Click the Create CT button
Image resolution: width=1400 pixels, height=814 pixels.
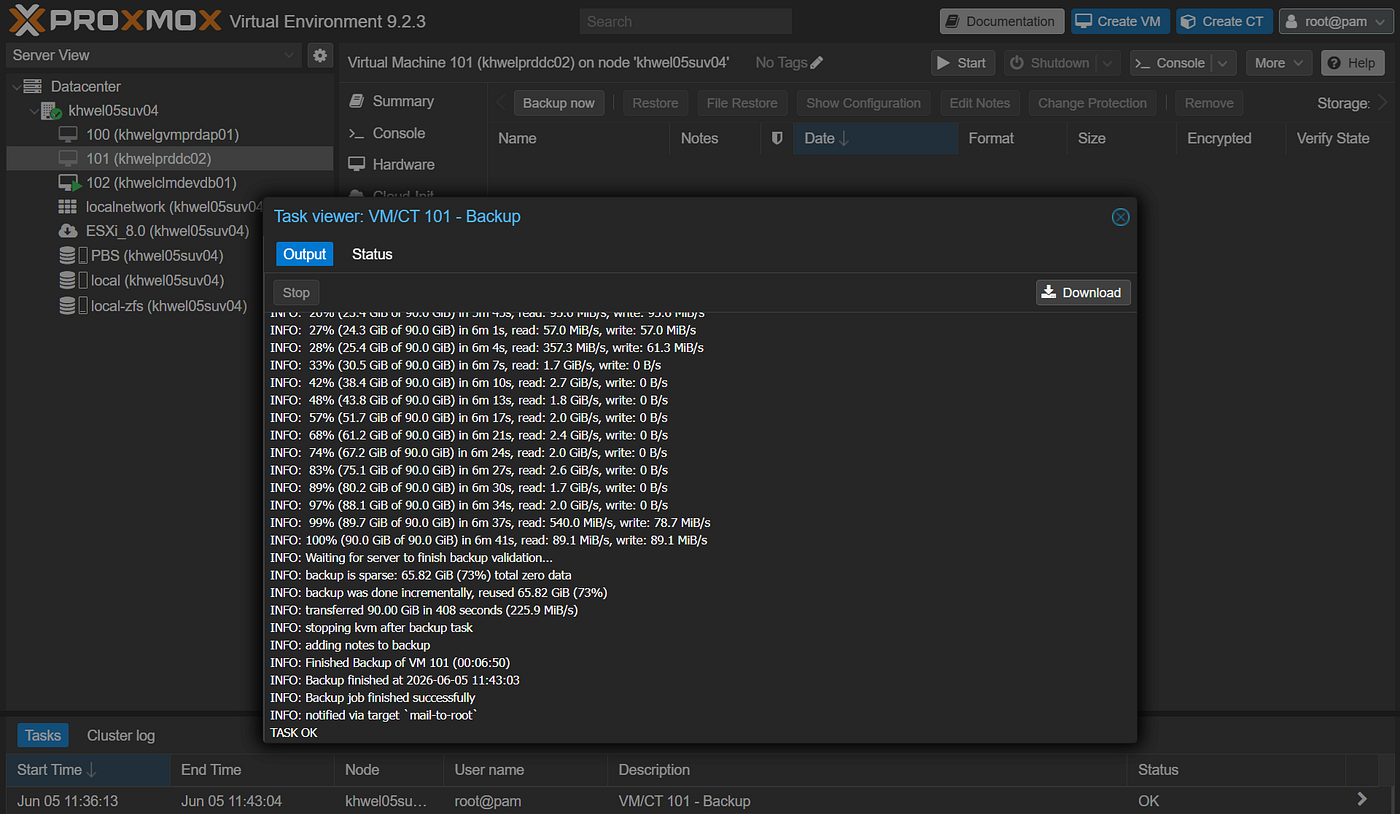(1223, 21)
